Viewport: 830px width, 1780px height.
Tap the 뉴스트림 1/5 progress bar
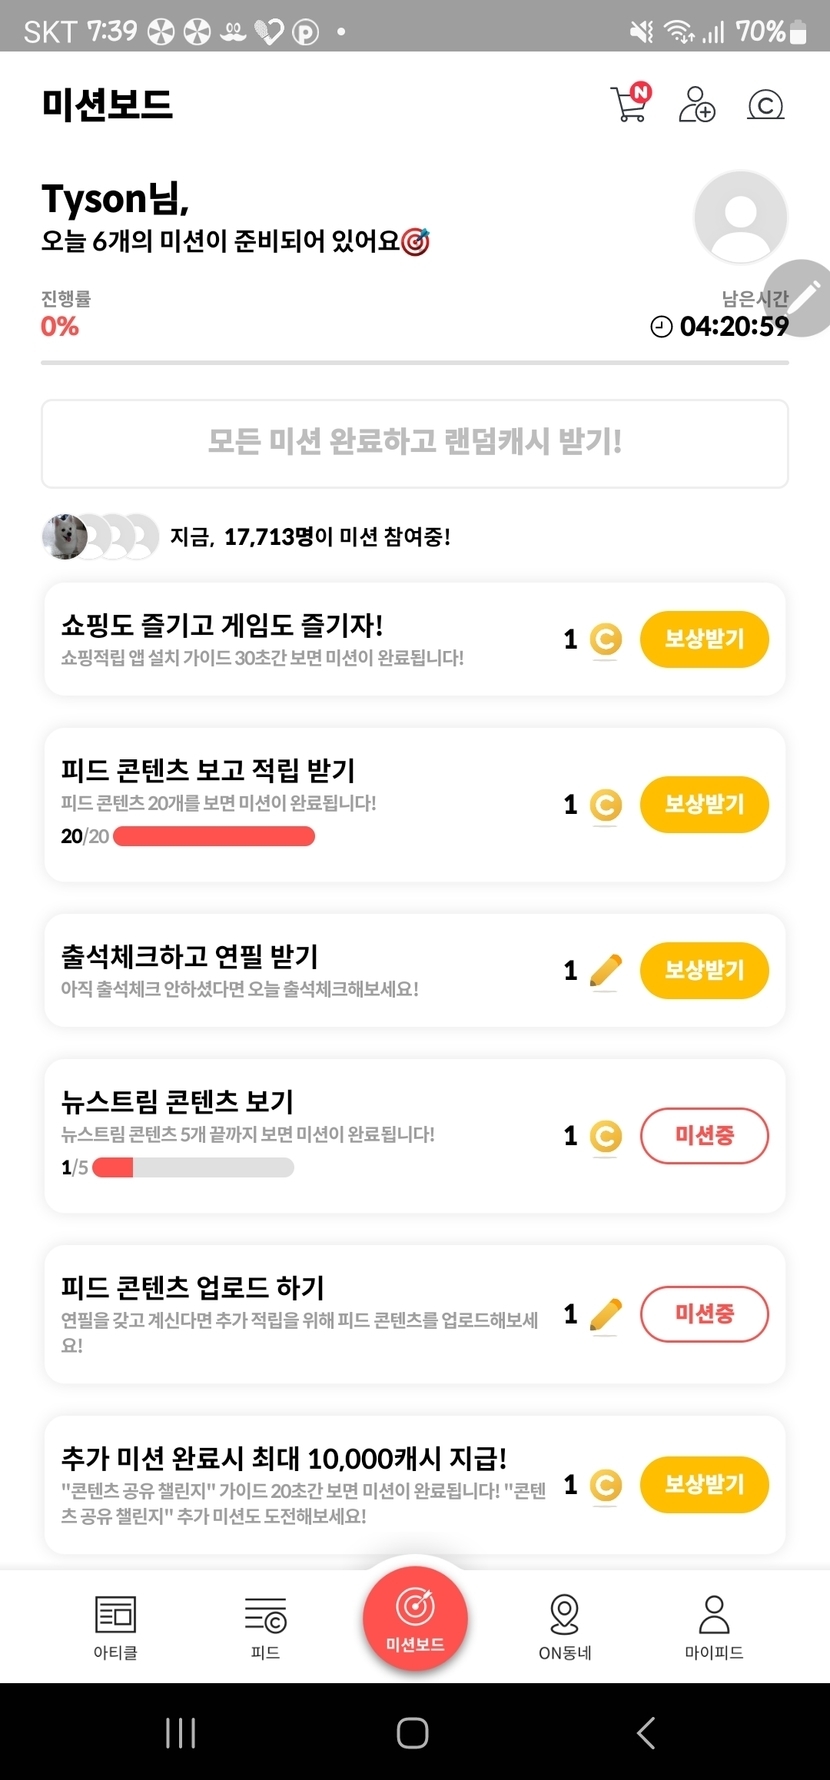pyautogui.click(x=193, y=1167)
